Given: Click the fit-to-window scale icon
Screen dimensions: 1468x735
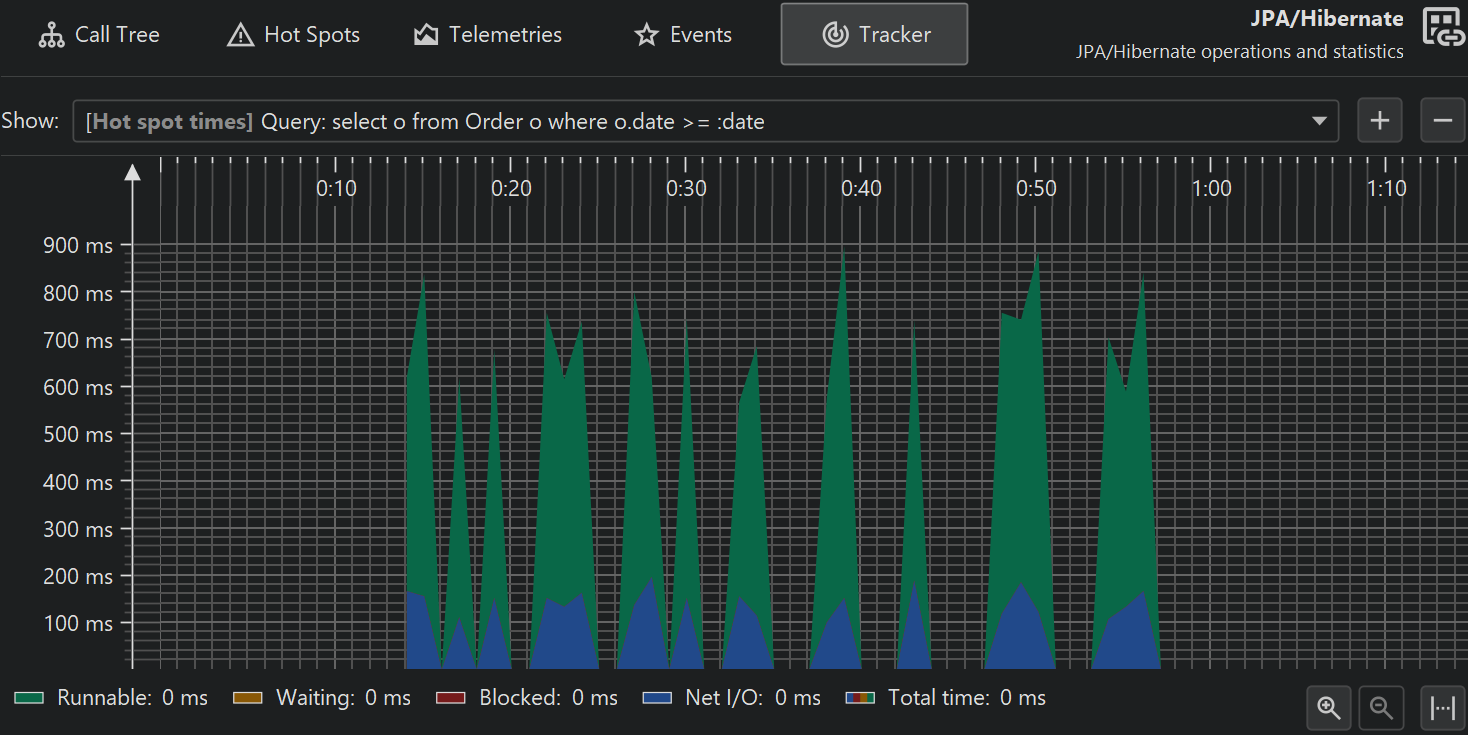Looking at the screenshot, I should (1442, 708).
